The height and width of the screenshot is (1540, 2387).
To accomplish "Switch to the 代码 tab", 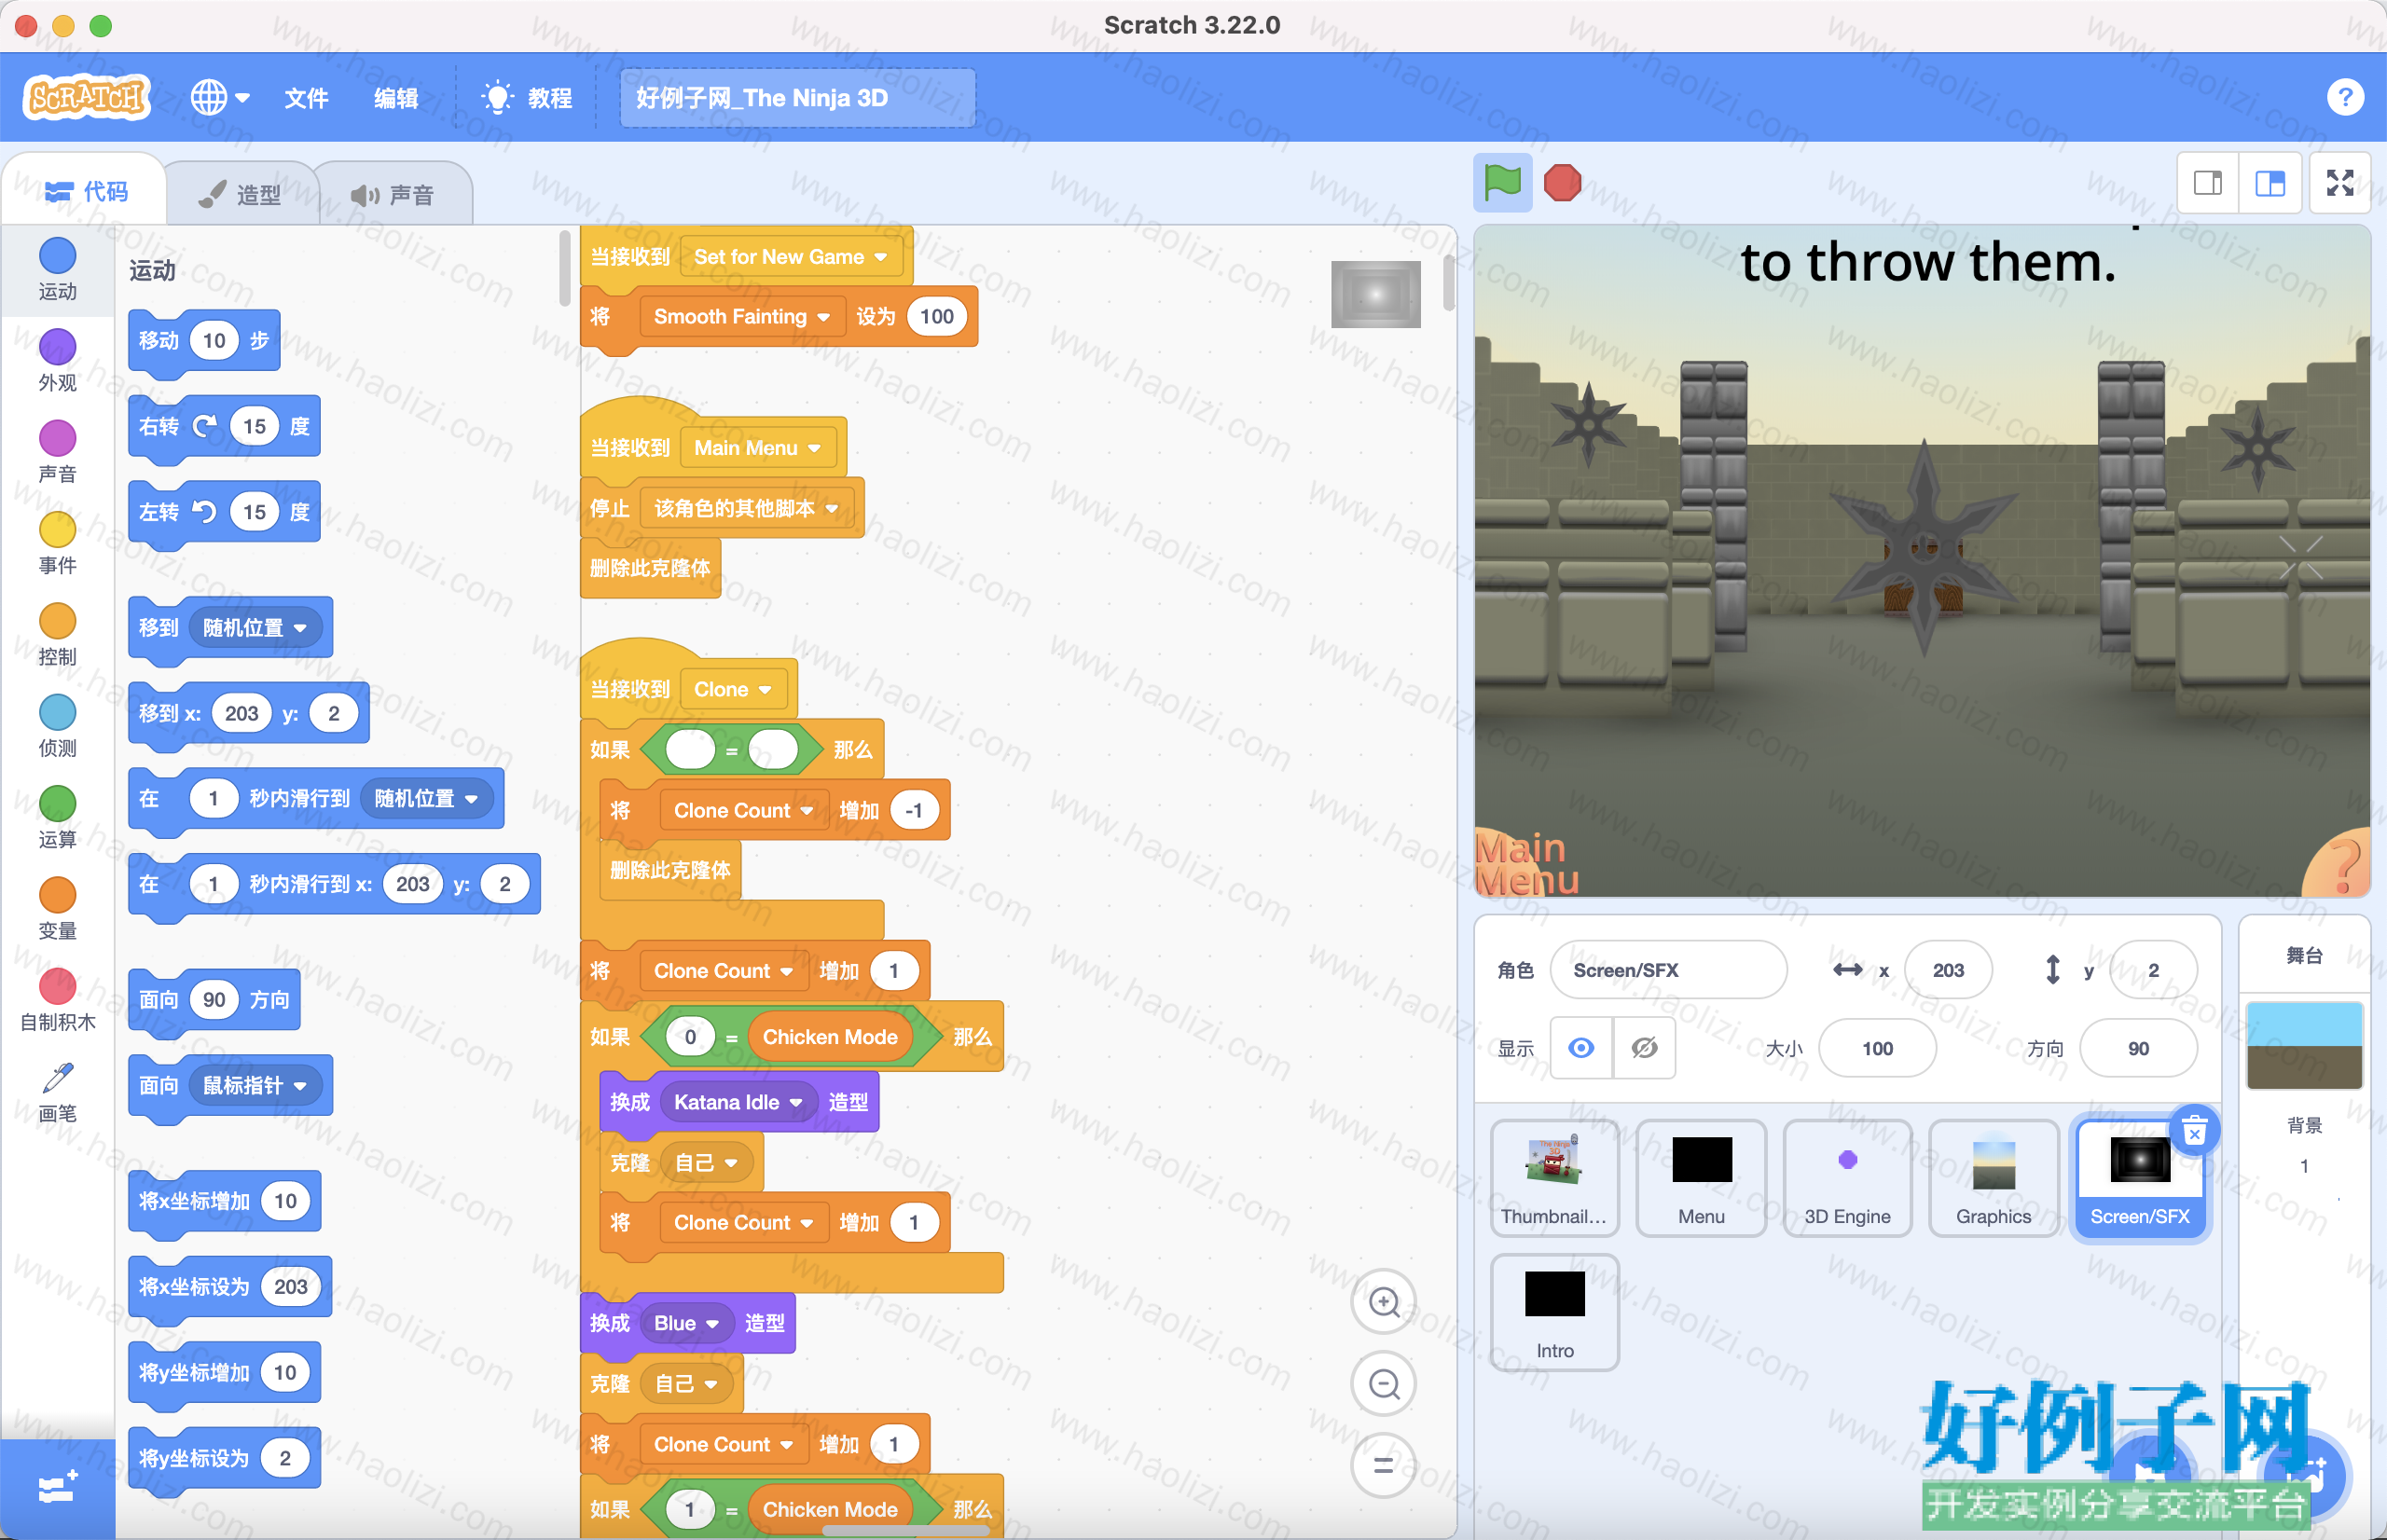I will (86, 191).
